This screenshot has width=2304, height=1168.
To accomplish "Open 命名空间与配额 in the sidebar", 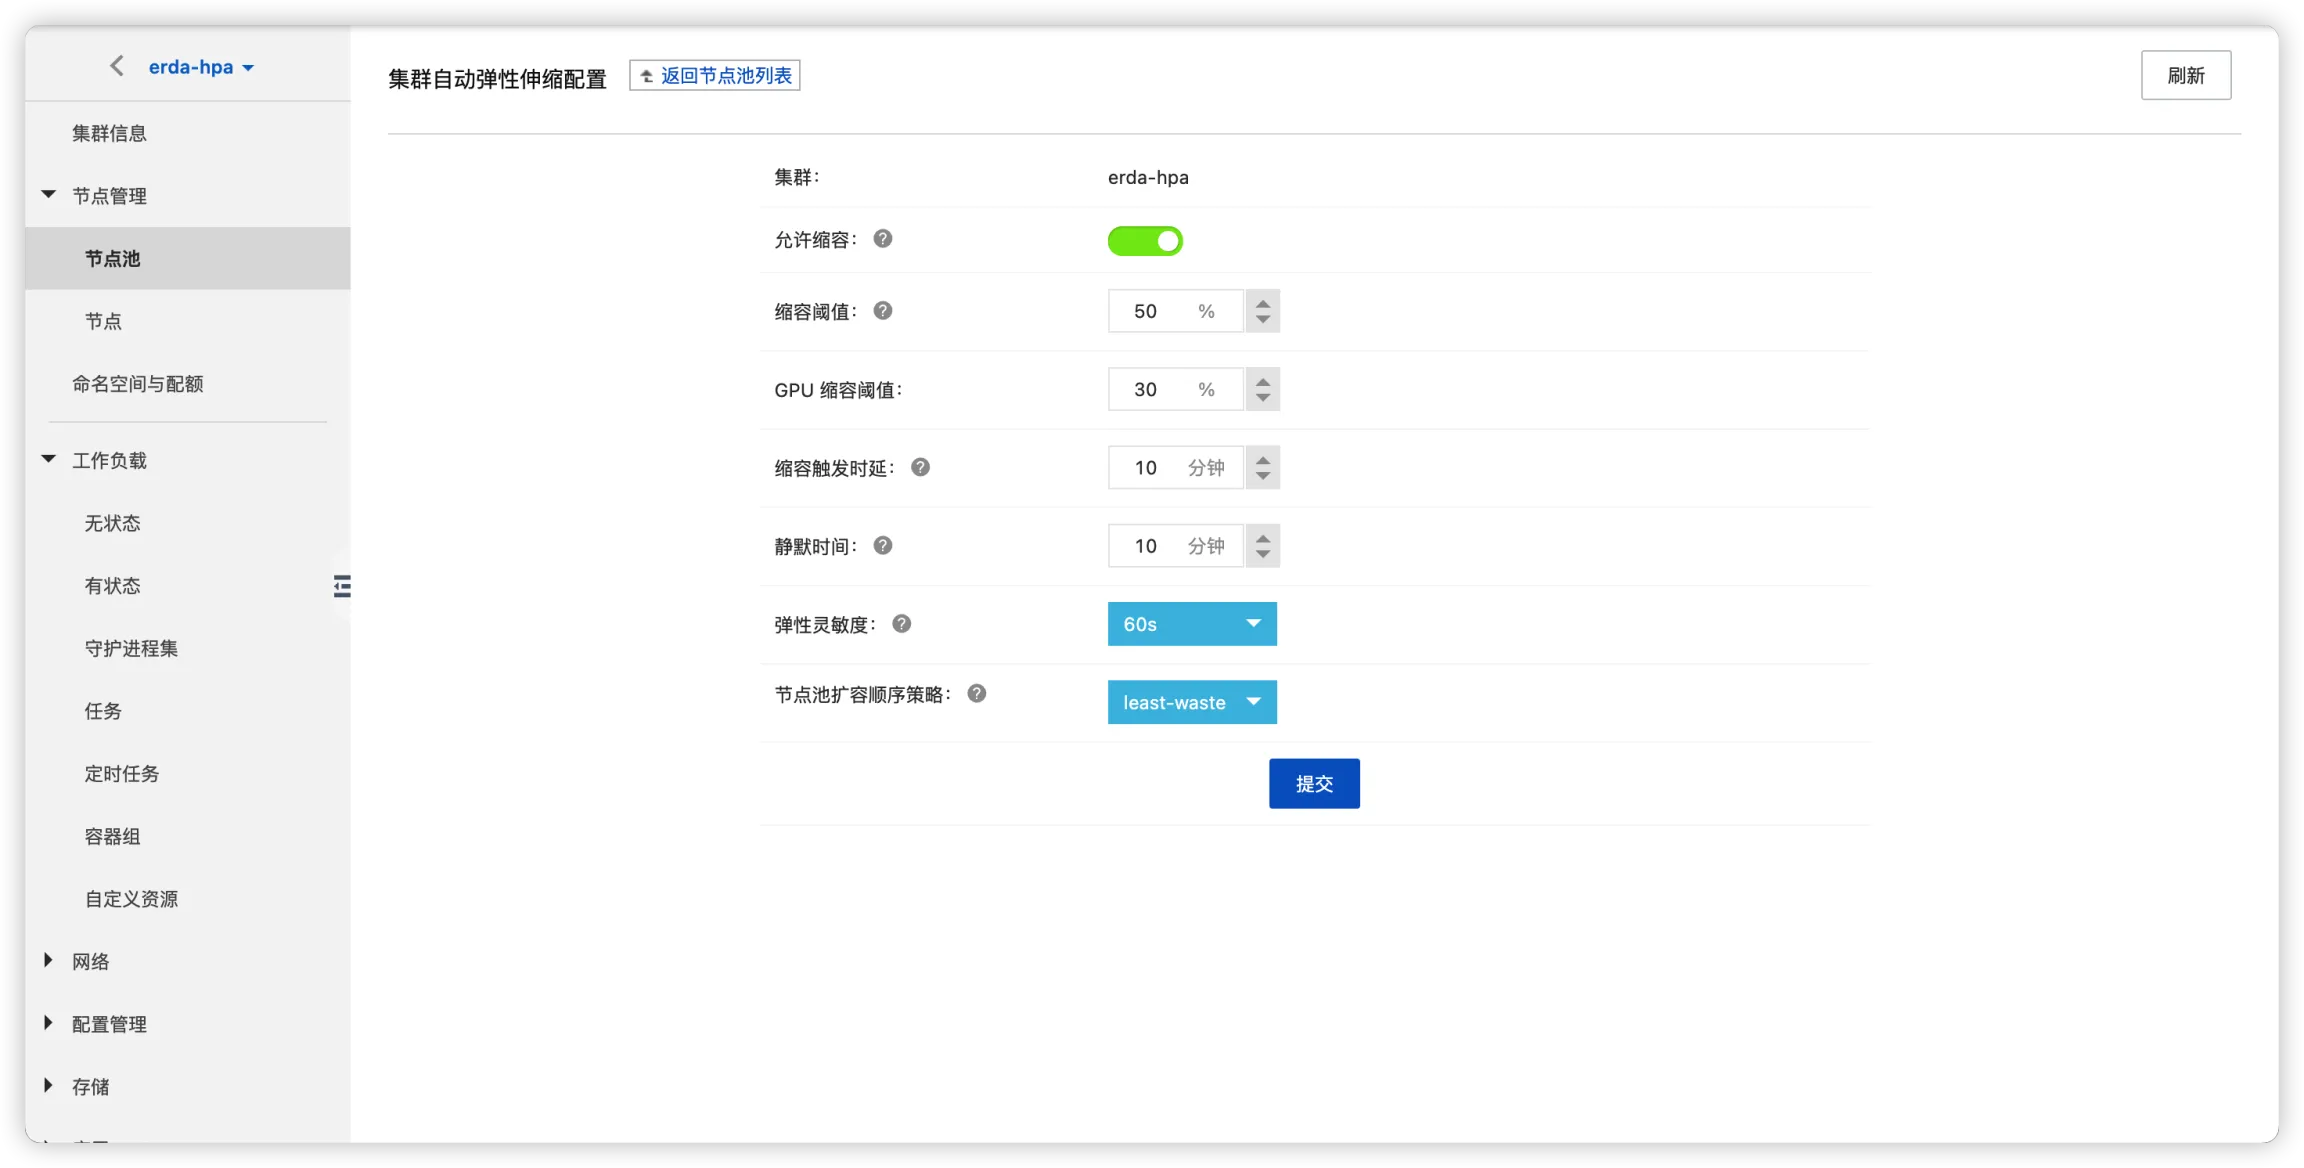I will [137, 384].
